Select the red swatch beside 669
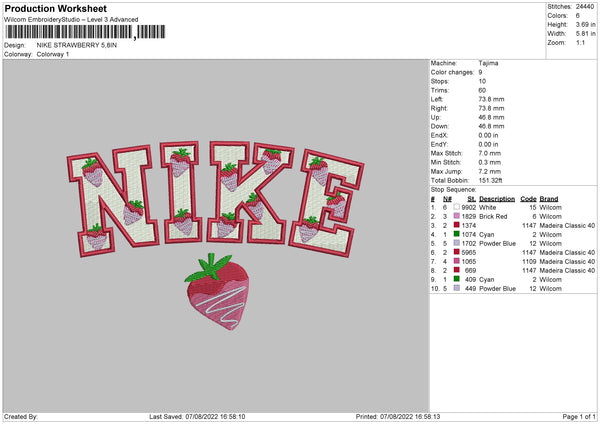The height and width of the screenshot is (424, 600). point(457,270)
